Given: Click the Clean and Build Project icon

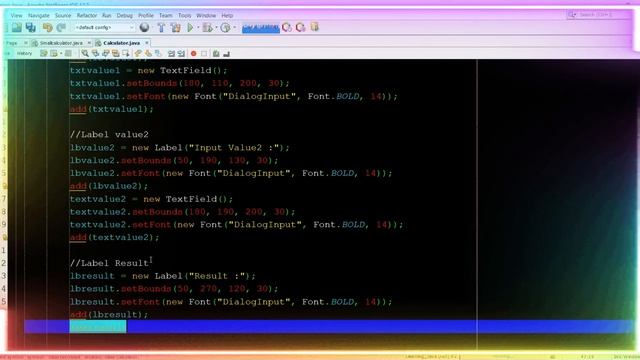Looking at the screenshot, I should tap(176, 27).
